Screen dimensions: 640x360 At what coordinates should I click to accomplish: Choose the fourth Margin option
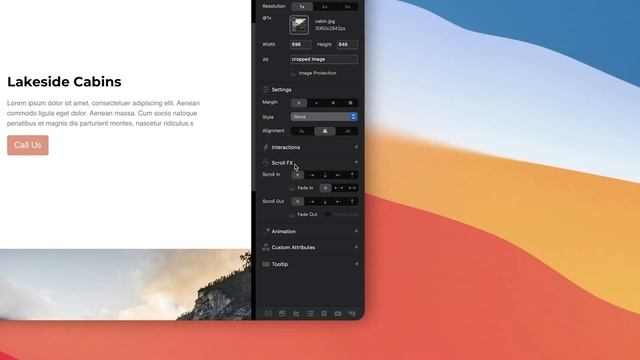(x=350, y=103)
